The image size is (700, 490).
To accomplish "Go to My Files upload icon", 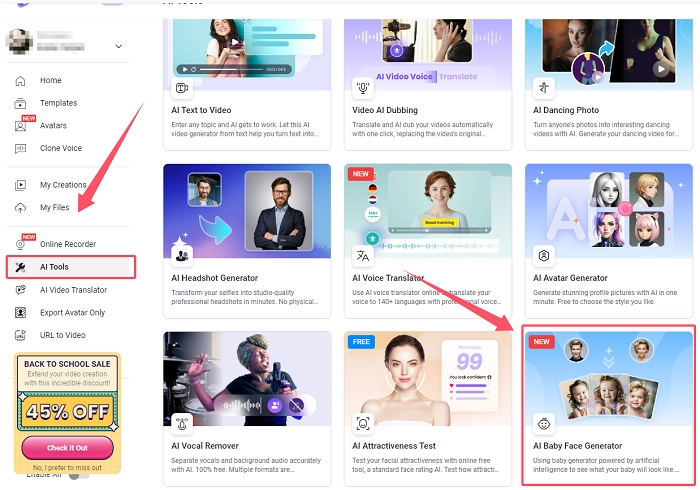I will point(20,208).
